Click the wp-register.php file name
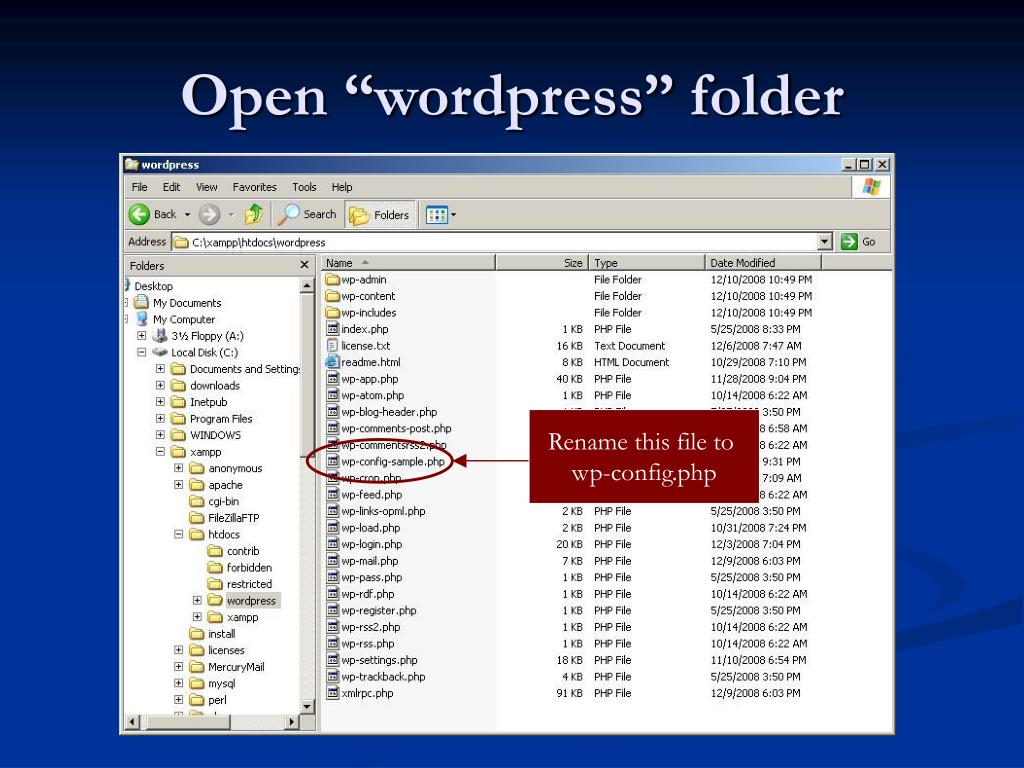 click(x=379, y=611)
